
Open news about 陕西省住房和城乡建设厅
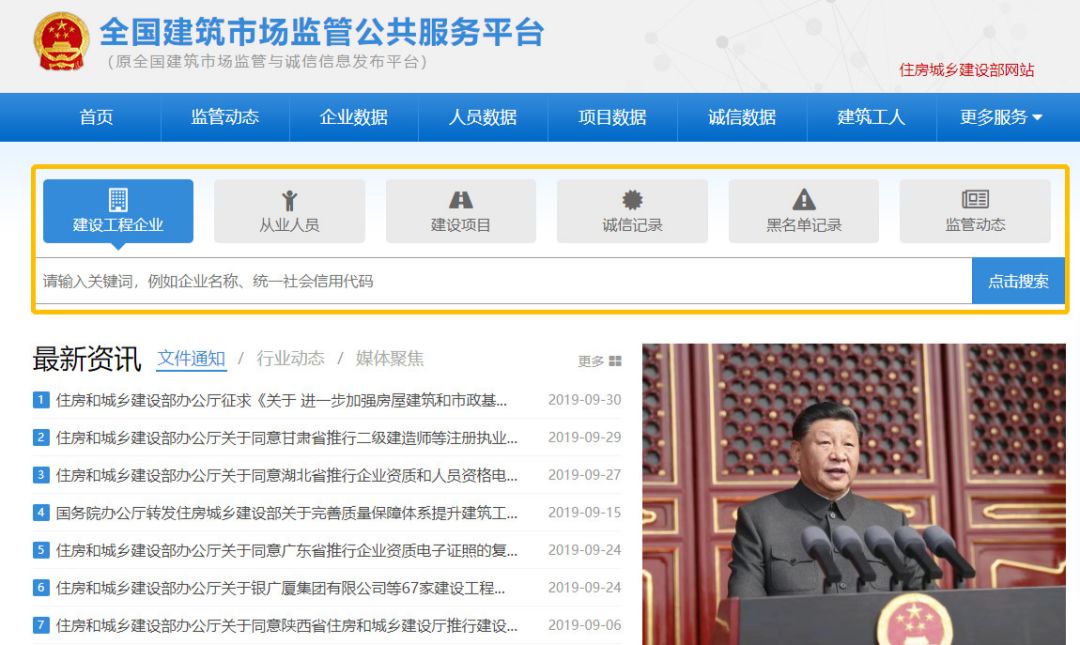tap(287, 626)
